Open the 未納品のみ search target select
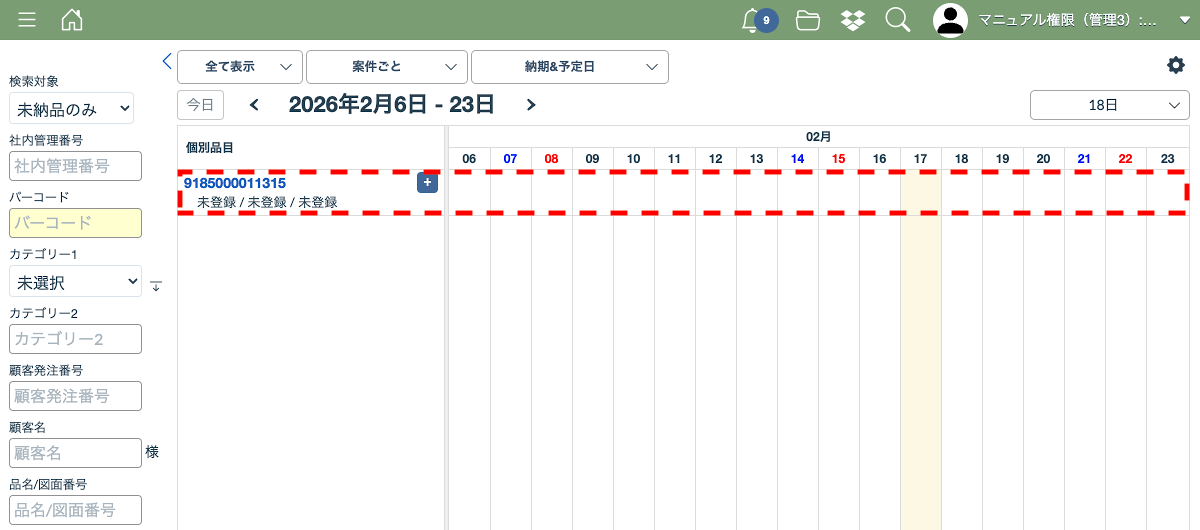 coord(71,109)
